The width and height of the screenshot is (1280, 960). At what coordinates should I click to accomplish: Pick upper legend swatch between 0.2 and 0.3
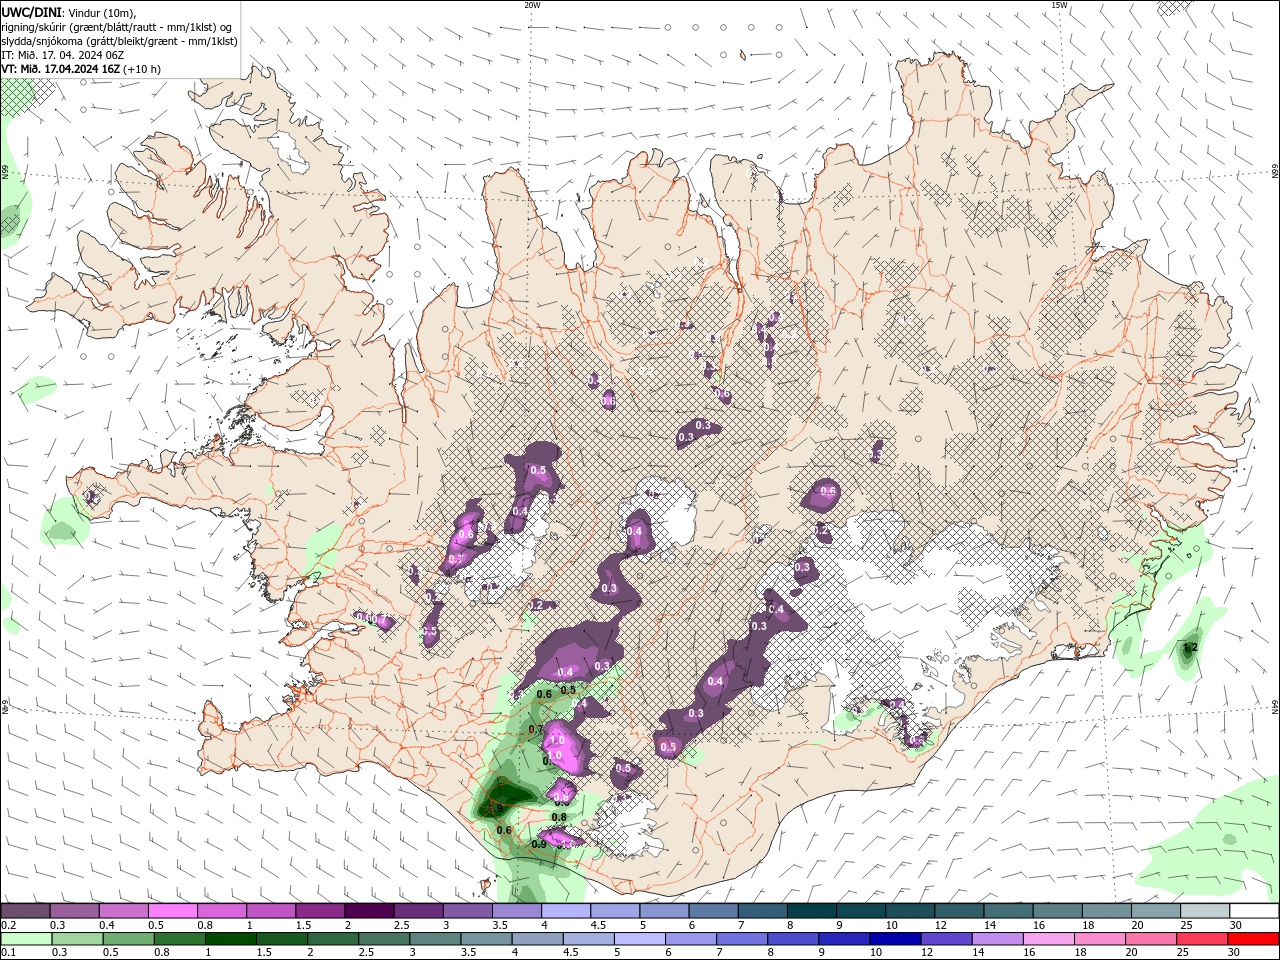[25, 911]
